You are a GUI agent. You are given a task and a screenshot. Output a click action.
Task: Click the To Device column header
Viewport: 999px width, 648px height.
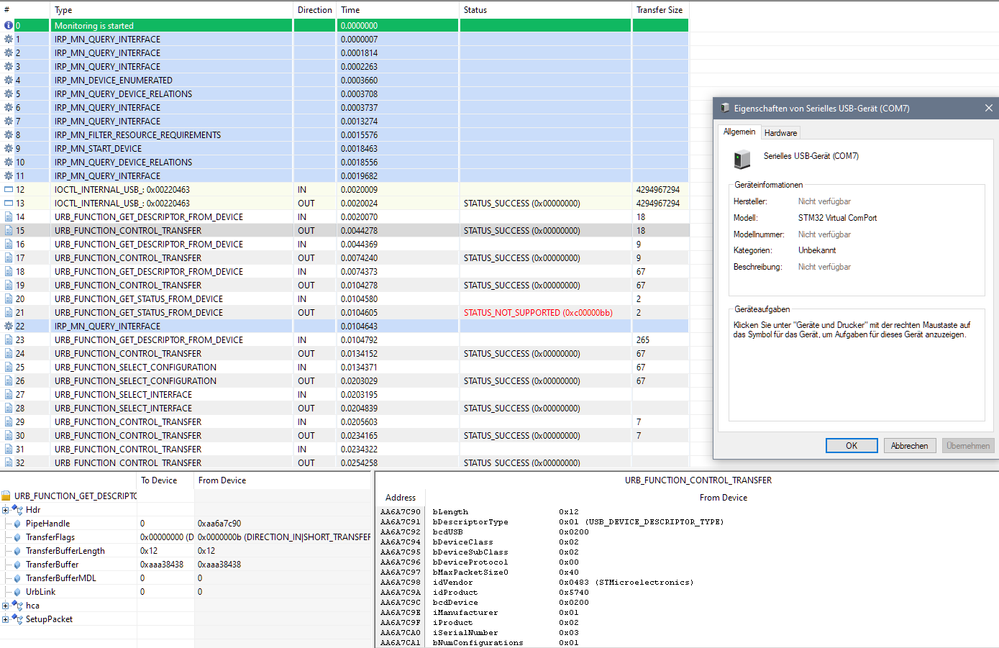pos(165,480)
